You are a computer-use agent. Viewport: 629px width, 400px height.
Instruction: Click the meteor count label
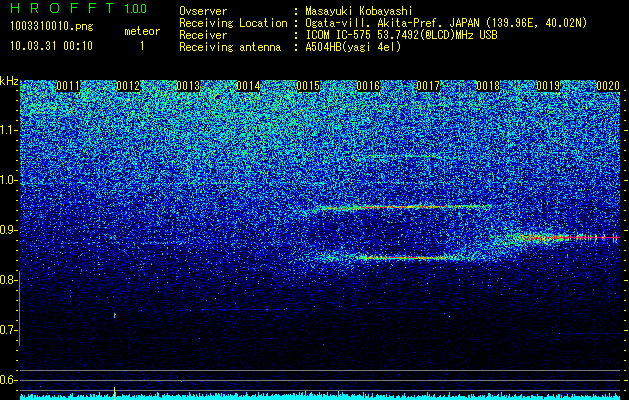(142, 31)
